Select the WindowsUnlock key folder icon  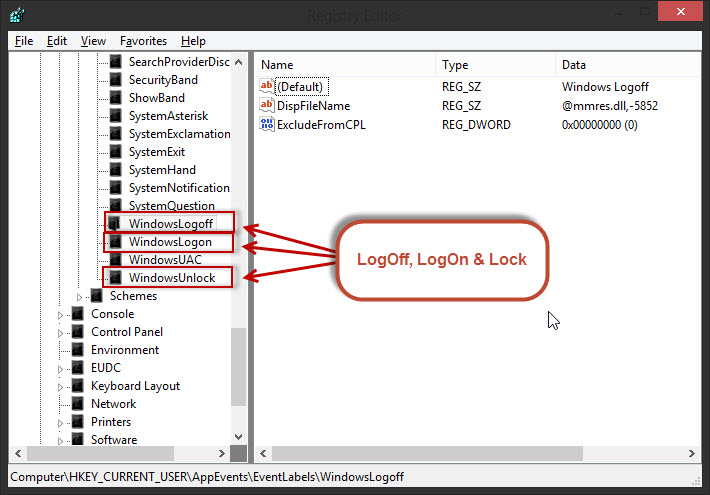tap(116, 278)
